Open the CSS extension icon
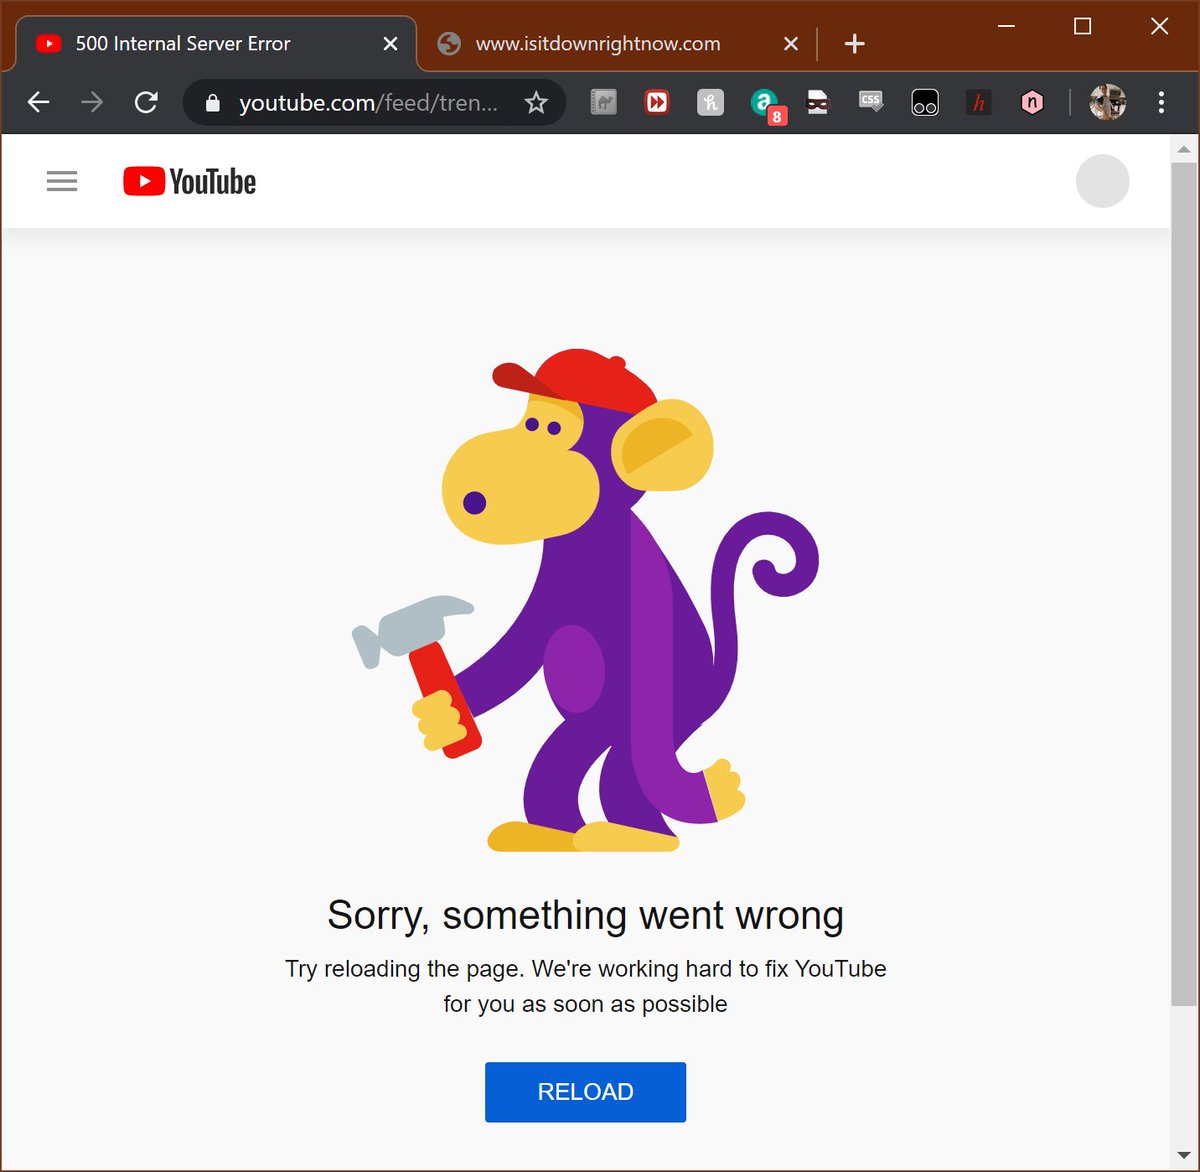This screenshot has height=1172, width=1200. tap(871, 102)
